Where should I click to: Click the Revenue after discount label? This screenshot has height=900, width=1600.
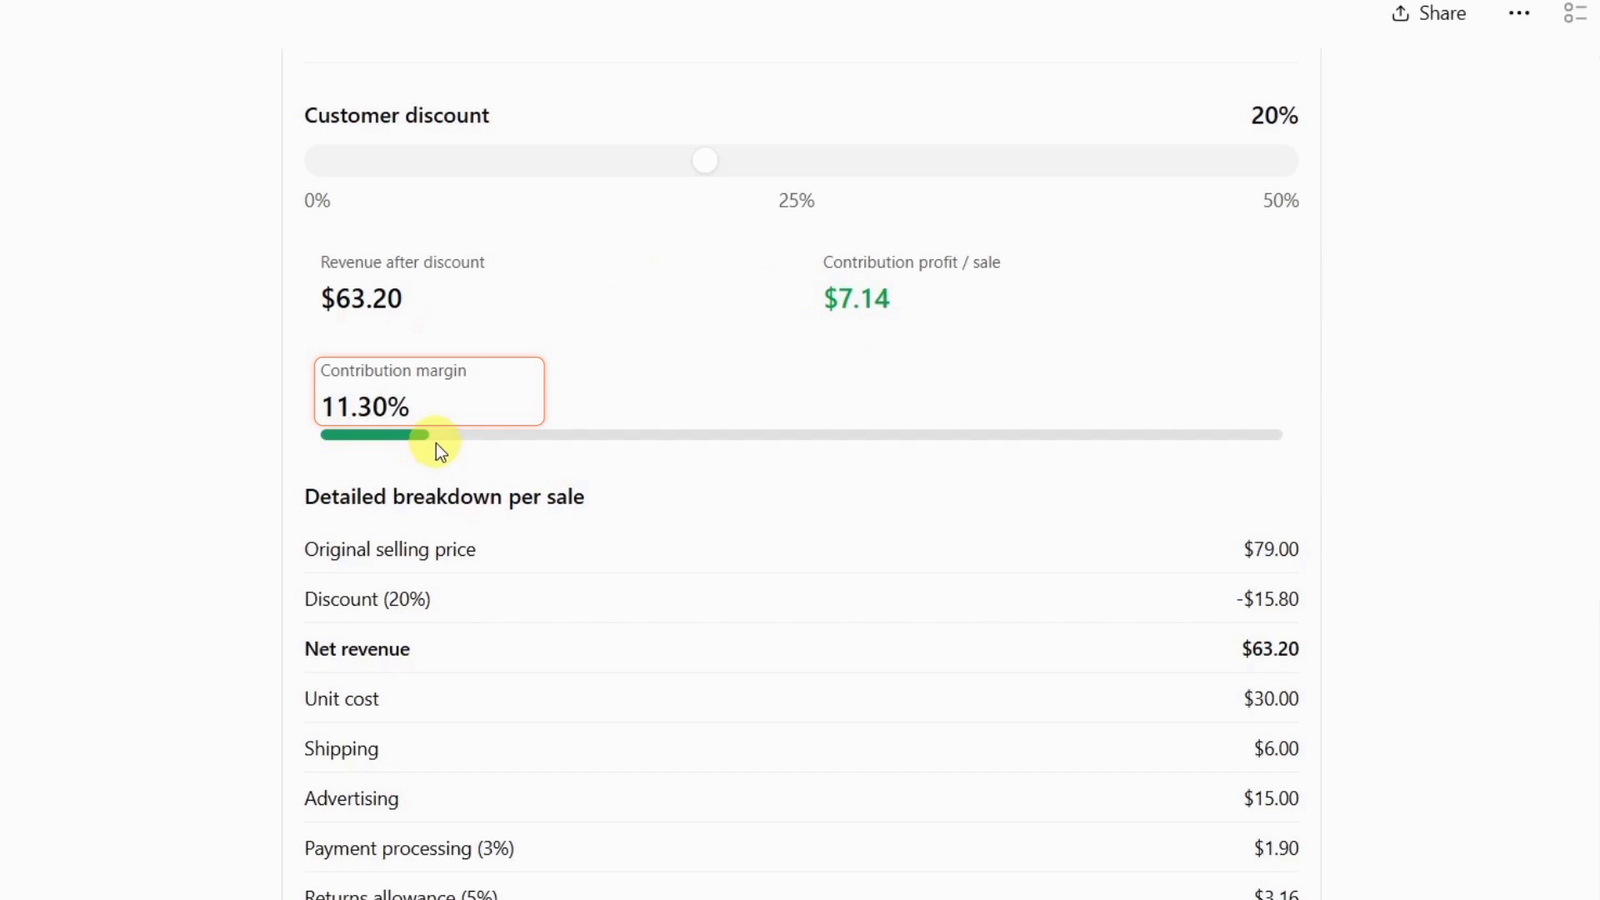402,262
